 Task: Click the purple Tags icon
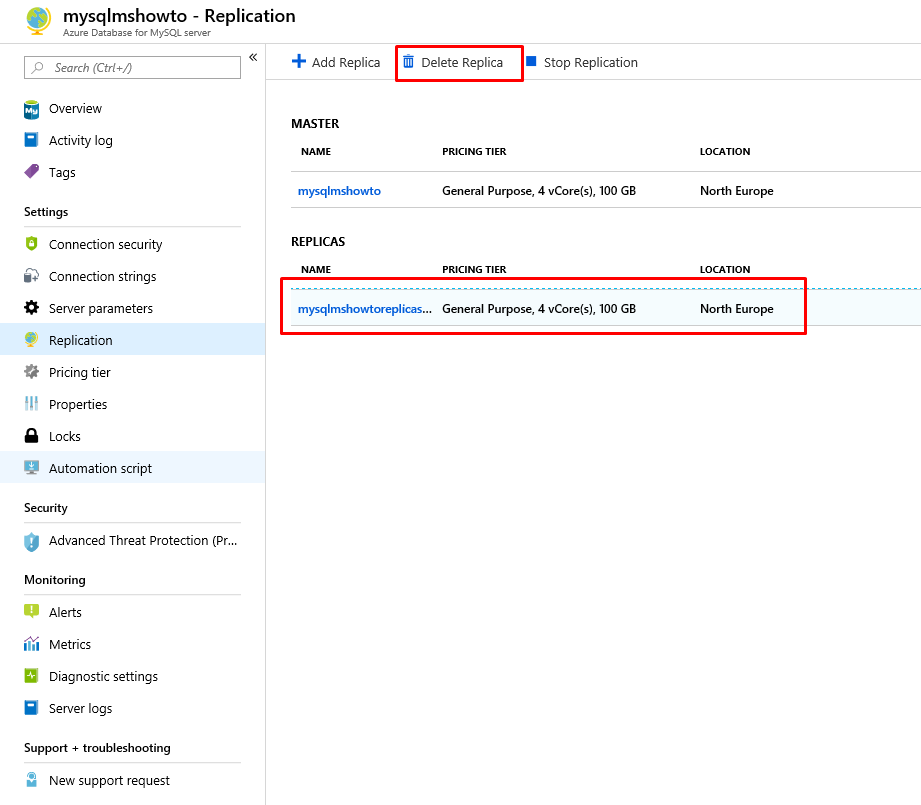click(x=31, y=171)
